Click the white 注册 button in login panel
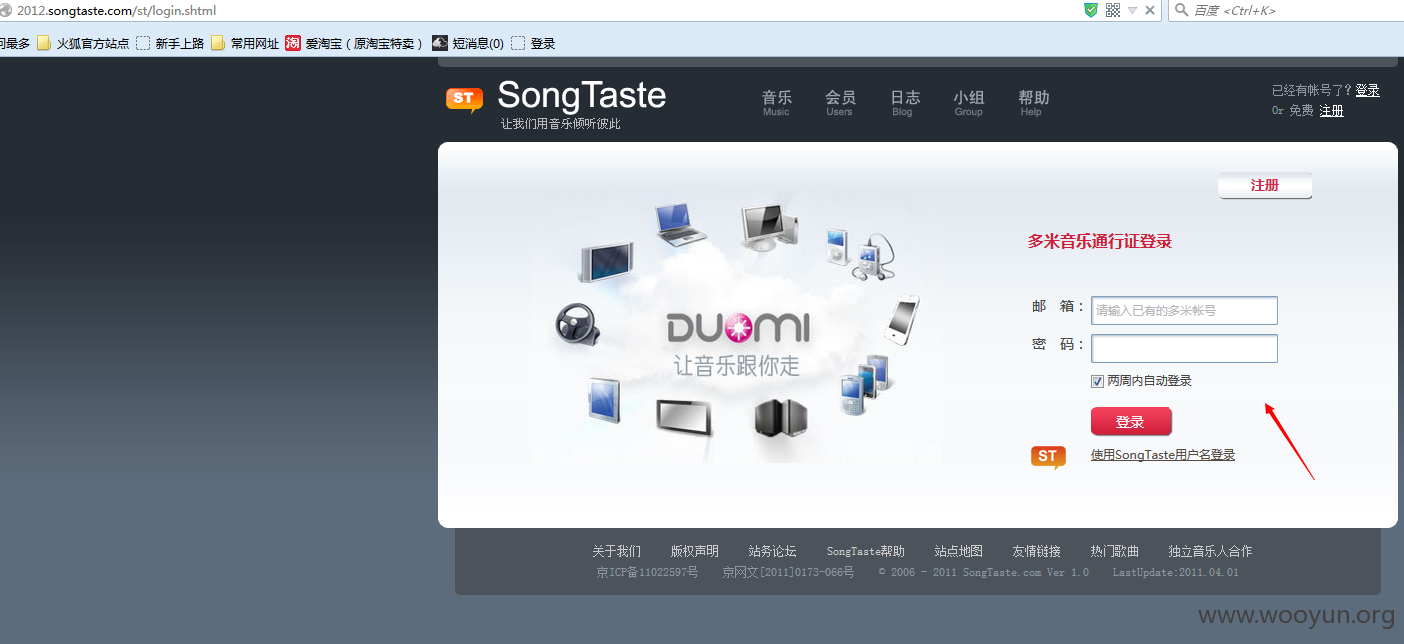The image size is (1404, 644). click(x=1265, y=185)
